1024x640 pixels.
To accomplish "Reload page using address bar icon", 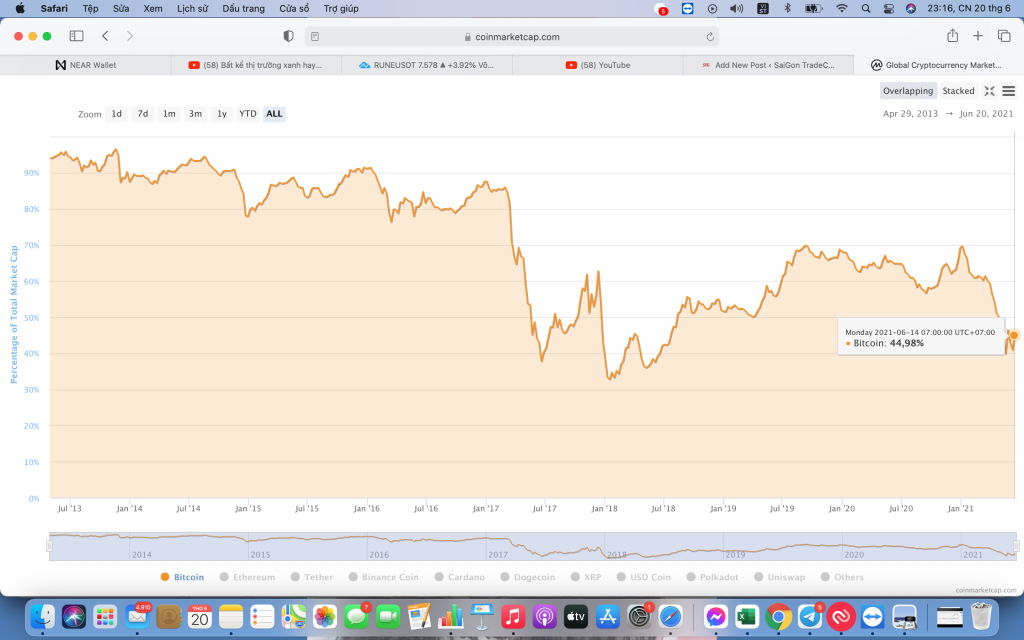I will click(x=710, y=37).
